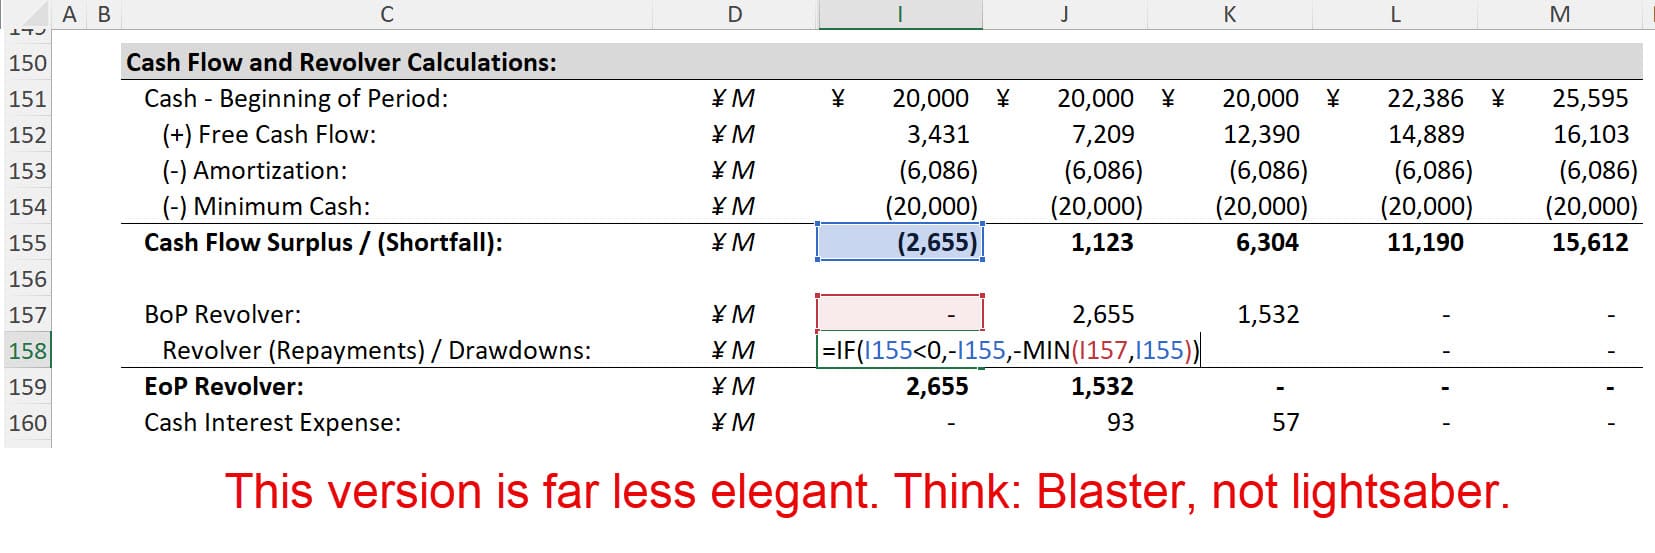The height and width of the screenshot is (553, 1655).
Task: Click '(-) Minimum Cash:' label cell
Action: click(x=266, y=206)
